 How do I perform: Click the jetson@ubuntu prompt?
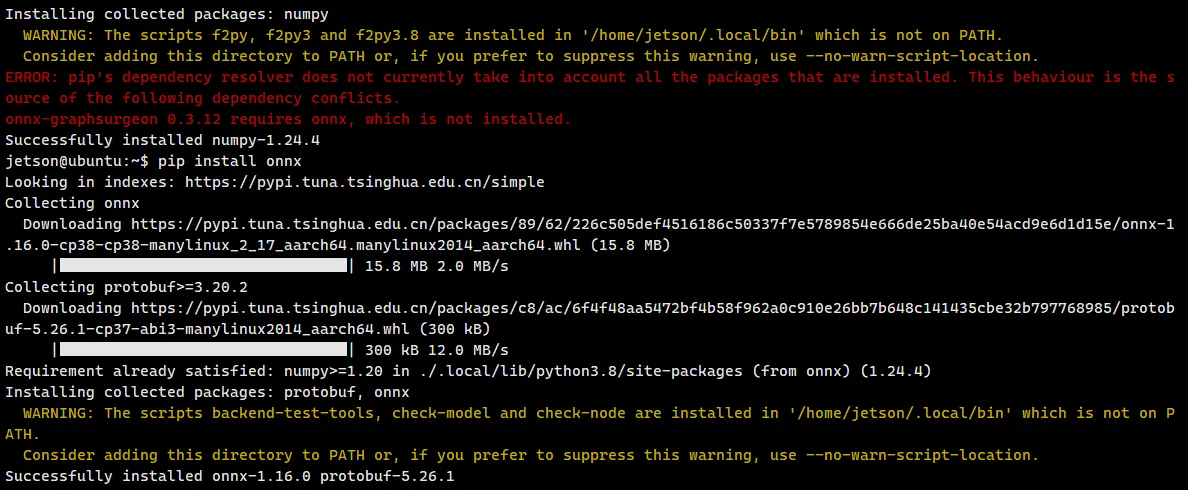[77, 161]
